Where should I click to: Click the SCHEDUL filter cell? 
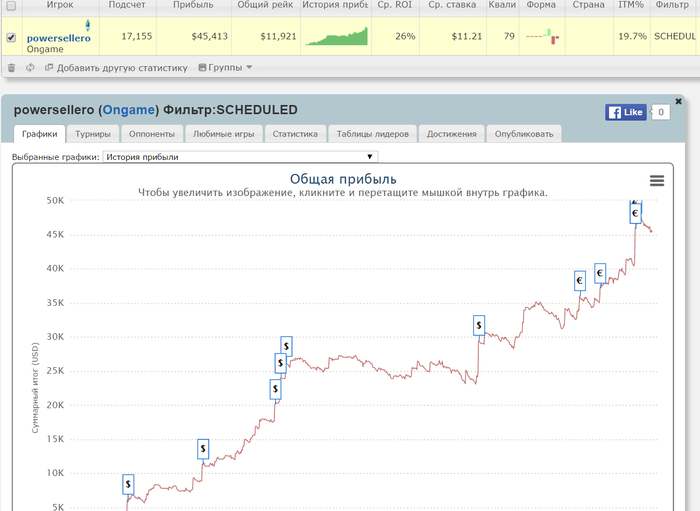coord(675,37)
